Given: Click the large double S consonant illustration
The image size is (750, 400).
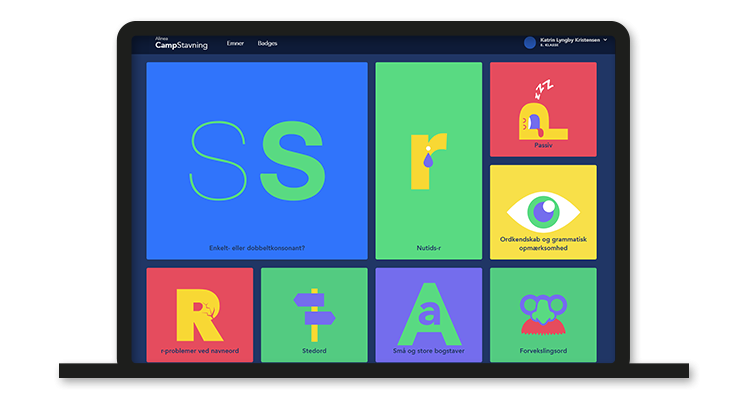Looking at the screenshot, I should click(x=257, y=160).
